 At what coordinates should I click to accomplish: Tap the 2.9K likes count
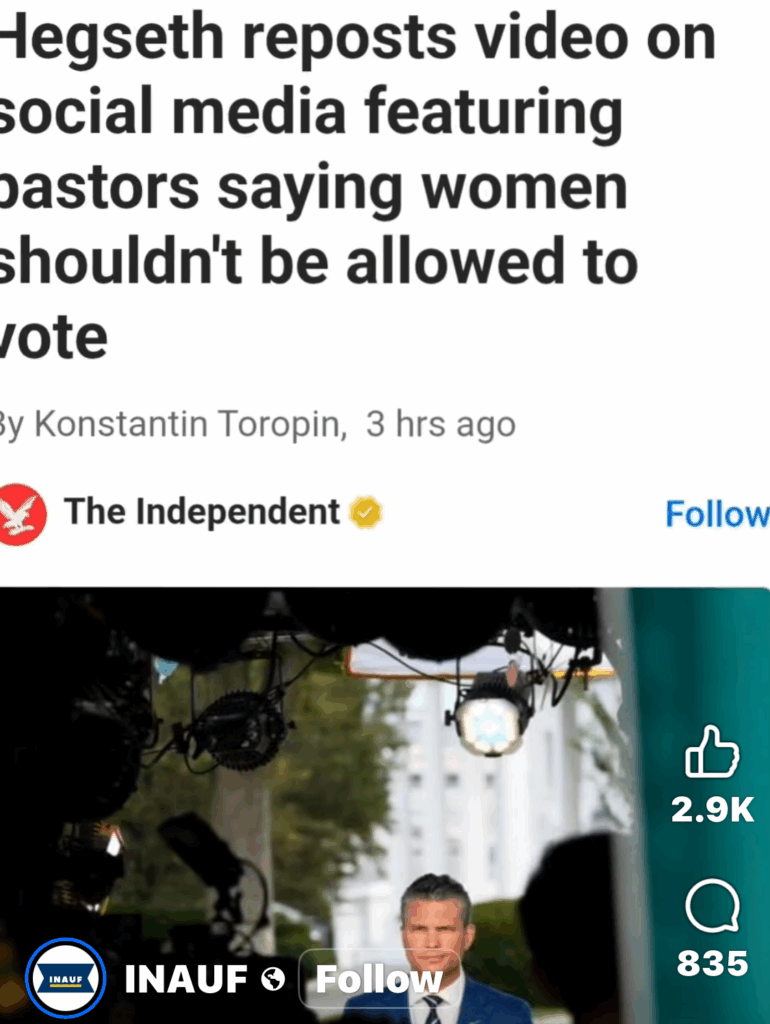pos(713,810)
